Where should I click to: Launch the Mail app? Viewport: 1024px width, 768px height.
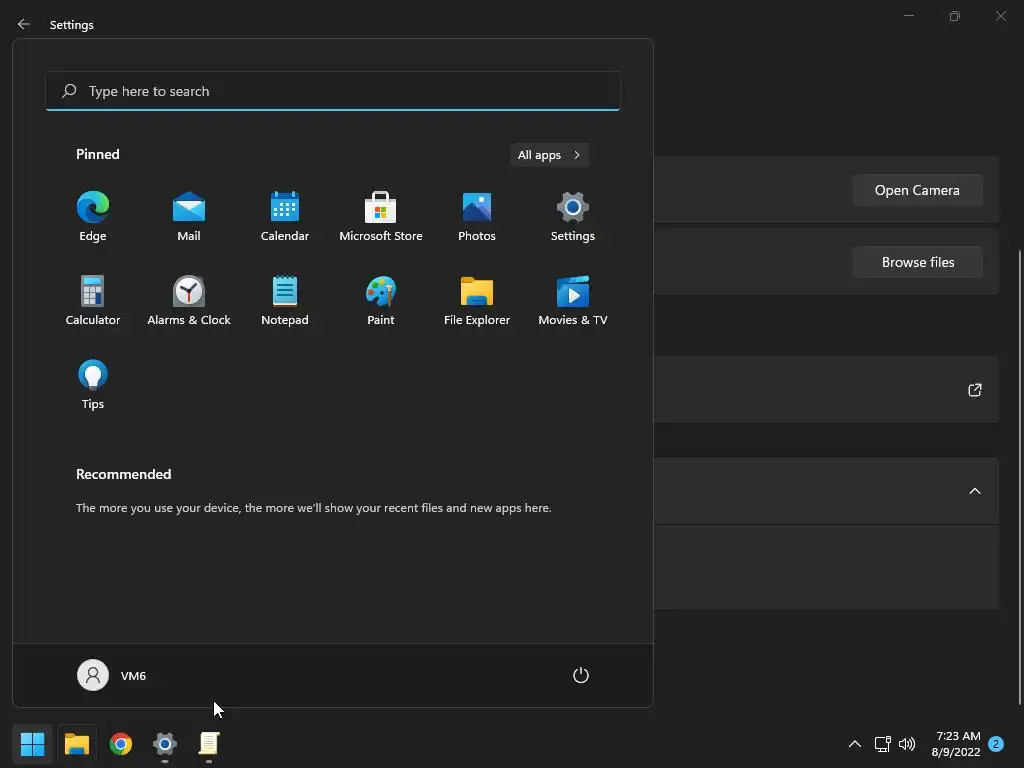tap(189, 216)
